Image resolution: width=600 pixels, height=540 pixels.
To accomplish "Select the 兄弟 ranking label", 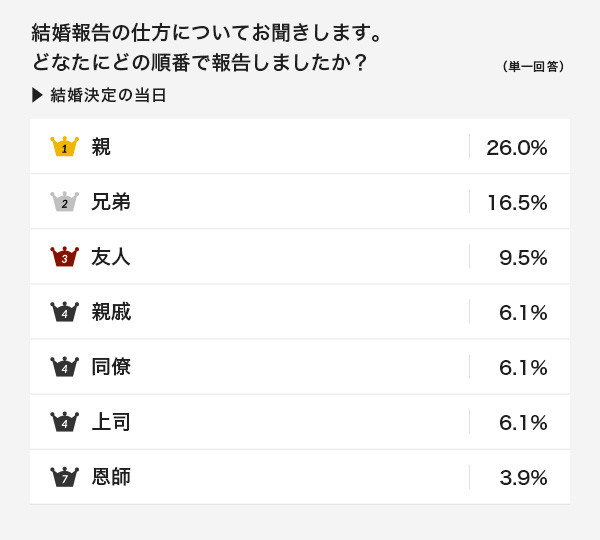I will tap(111, 202).
